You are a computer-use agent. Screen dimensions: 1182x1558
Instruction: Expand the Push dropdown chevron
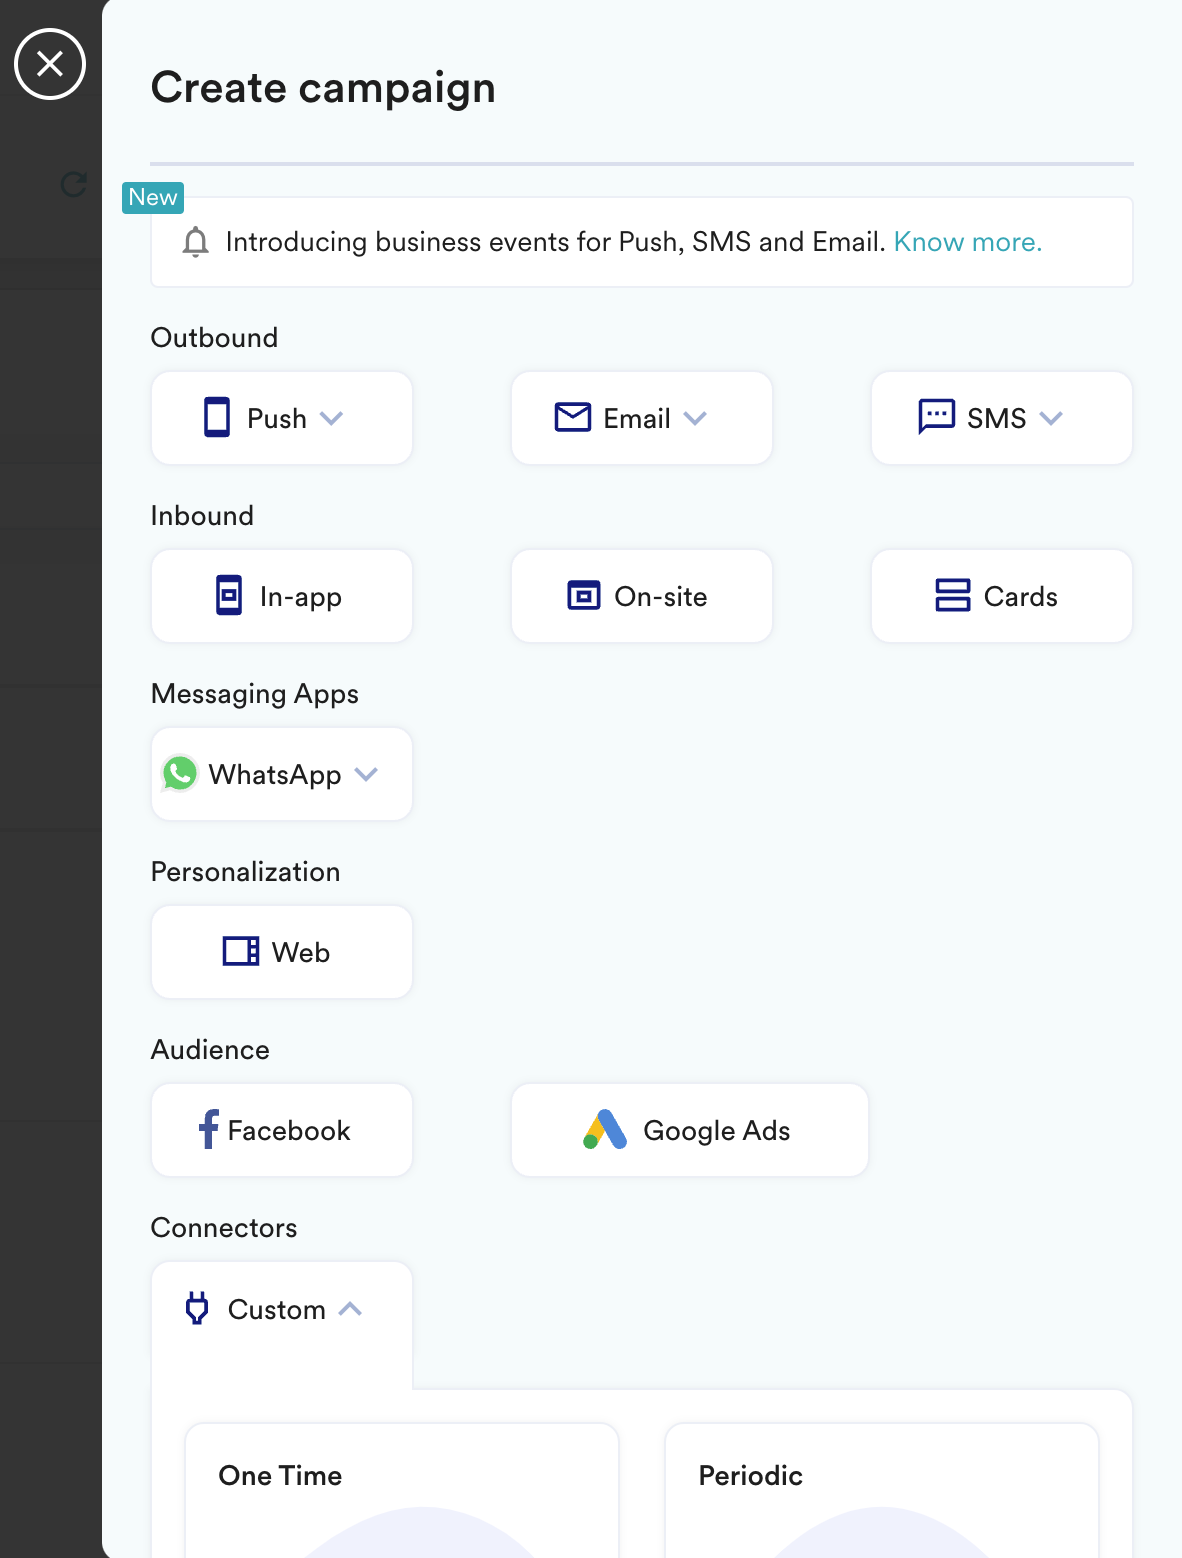point(331,418)
